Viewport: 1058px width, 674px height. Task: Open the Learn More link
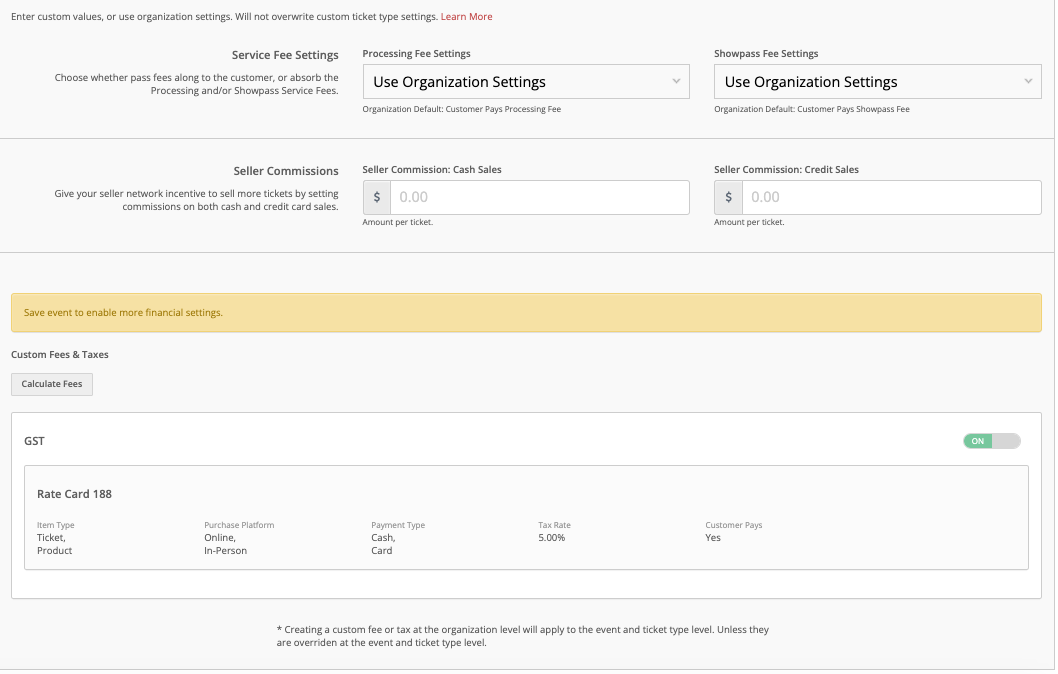pos(466,17)
